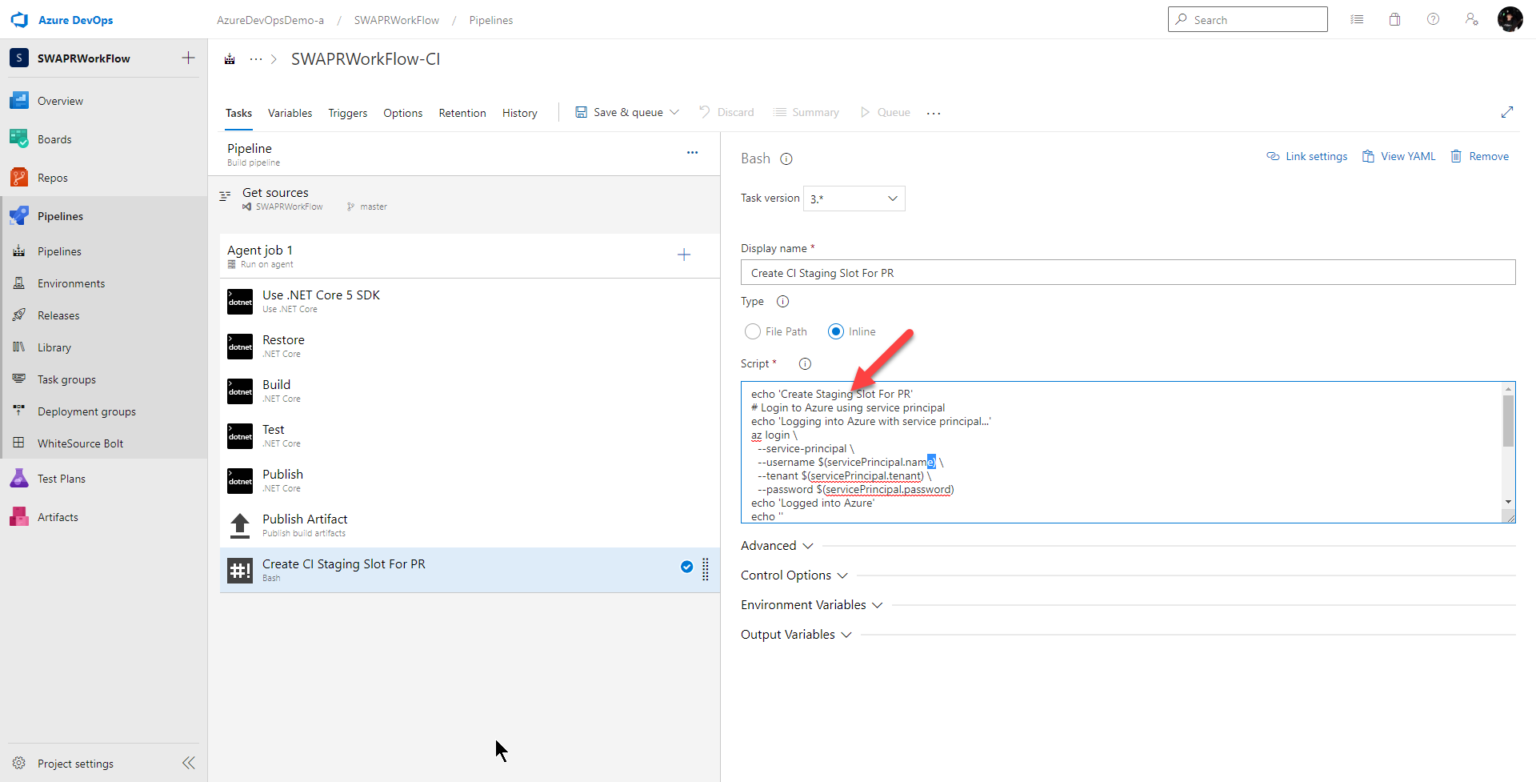Select the File Path radio button
Screen dimensions: 1536x782
click(x=753, y=332)
